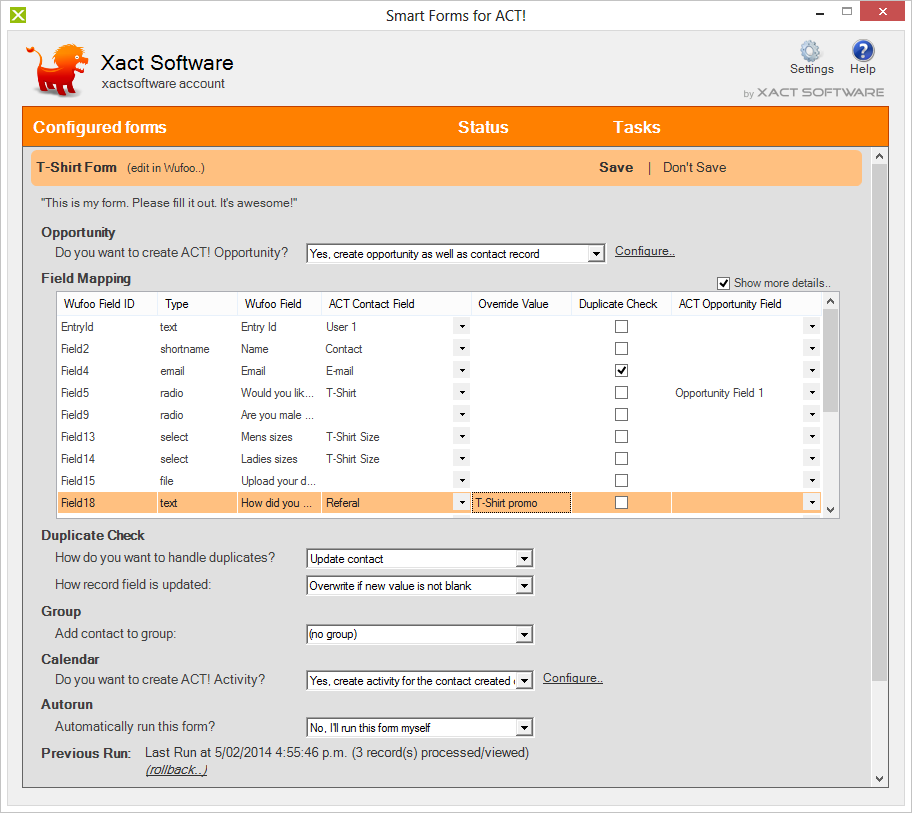Screen dimensions: 912x813
Task: Minimize the Smart Forms window
Action: click(x=820, y=13)
